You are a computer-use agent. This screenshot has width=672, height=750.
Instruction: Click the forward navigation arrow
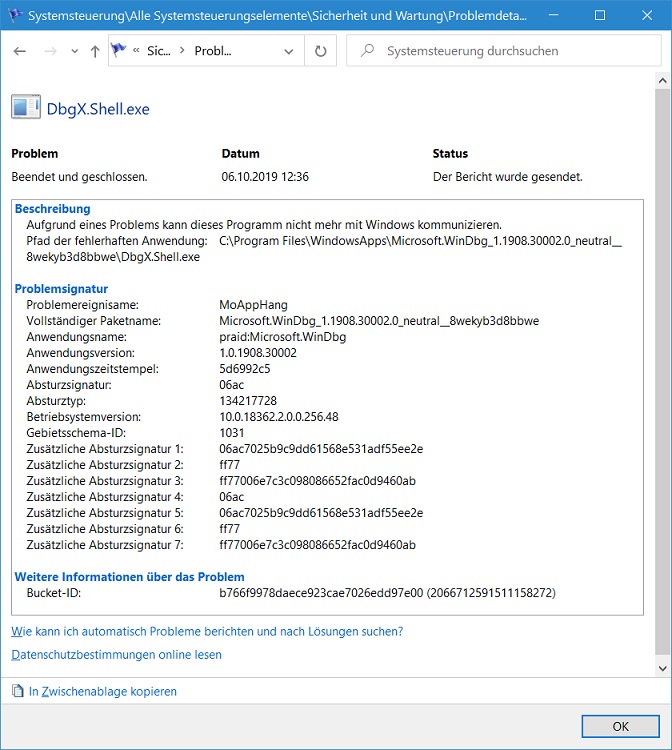coord(50,51)
